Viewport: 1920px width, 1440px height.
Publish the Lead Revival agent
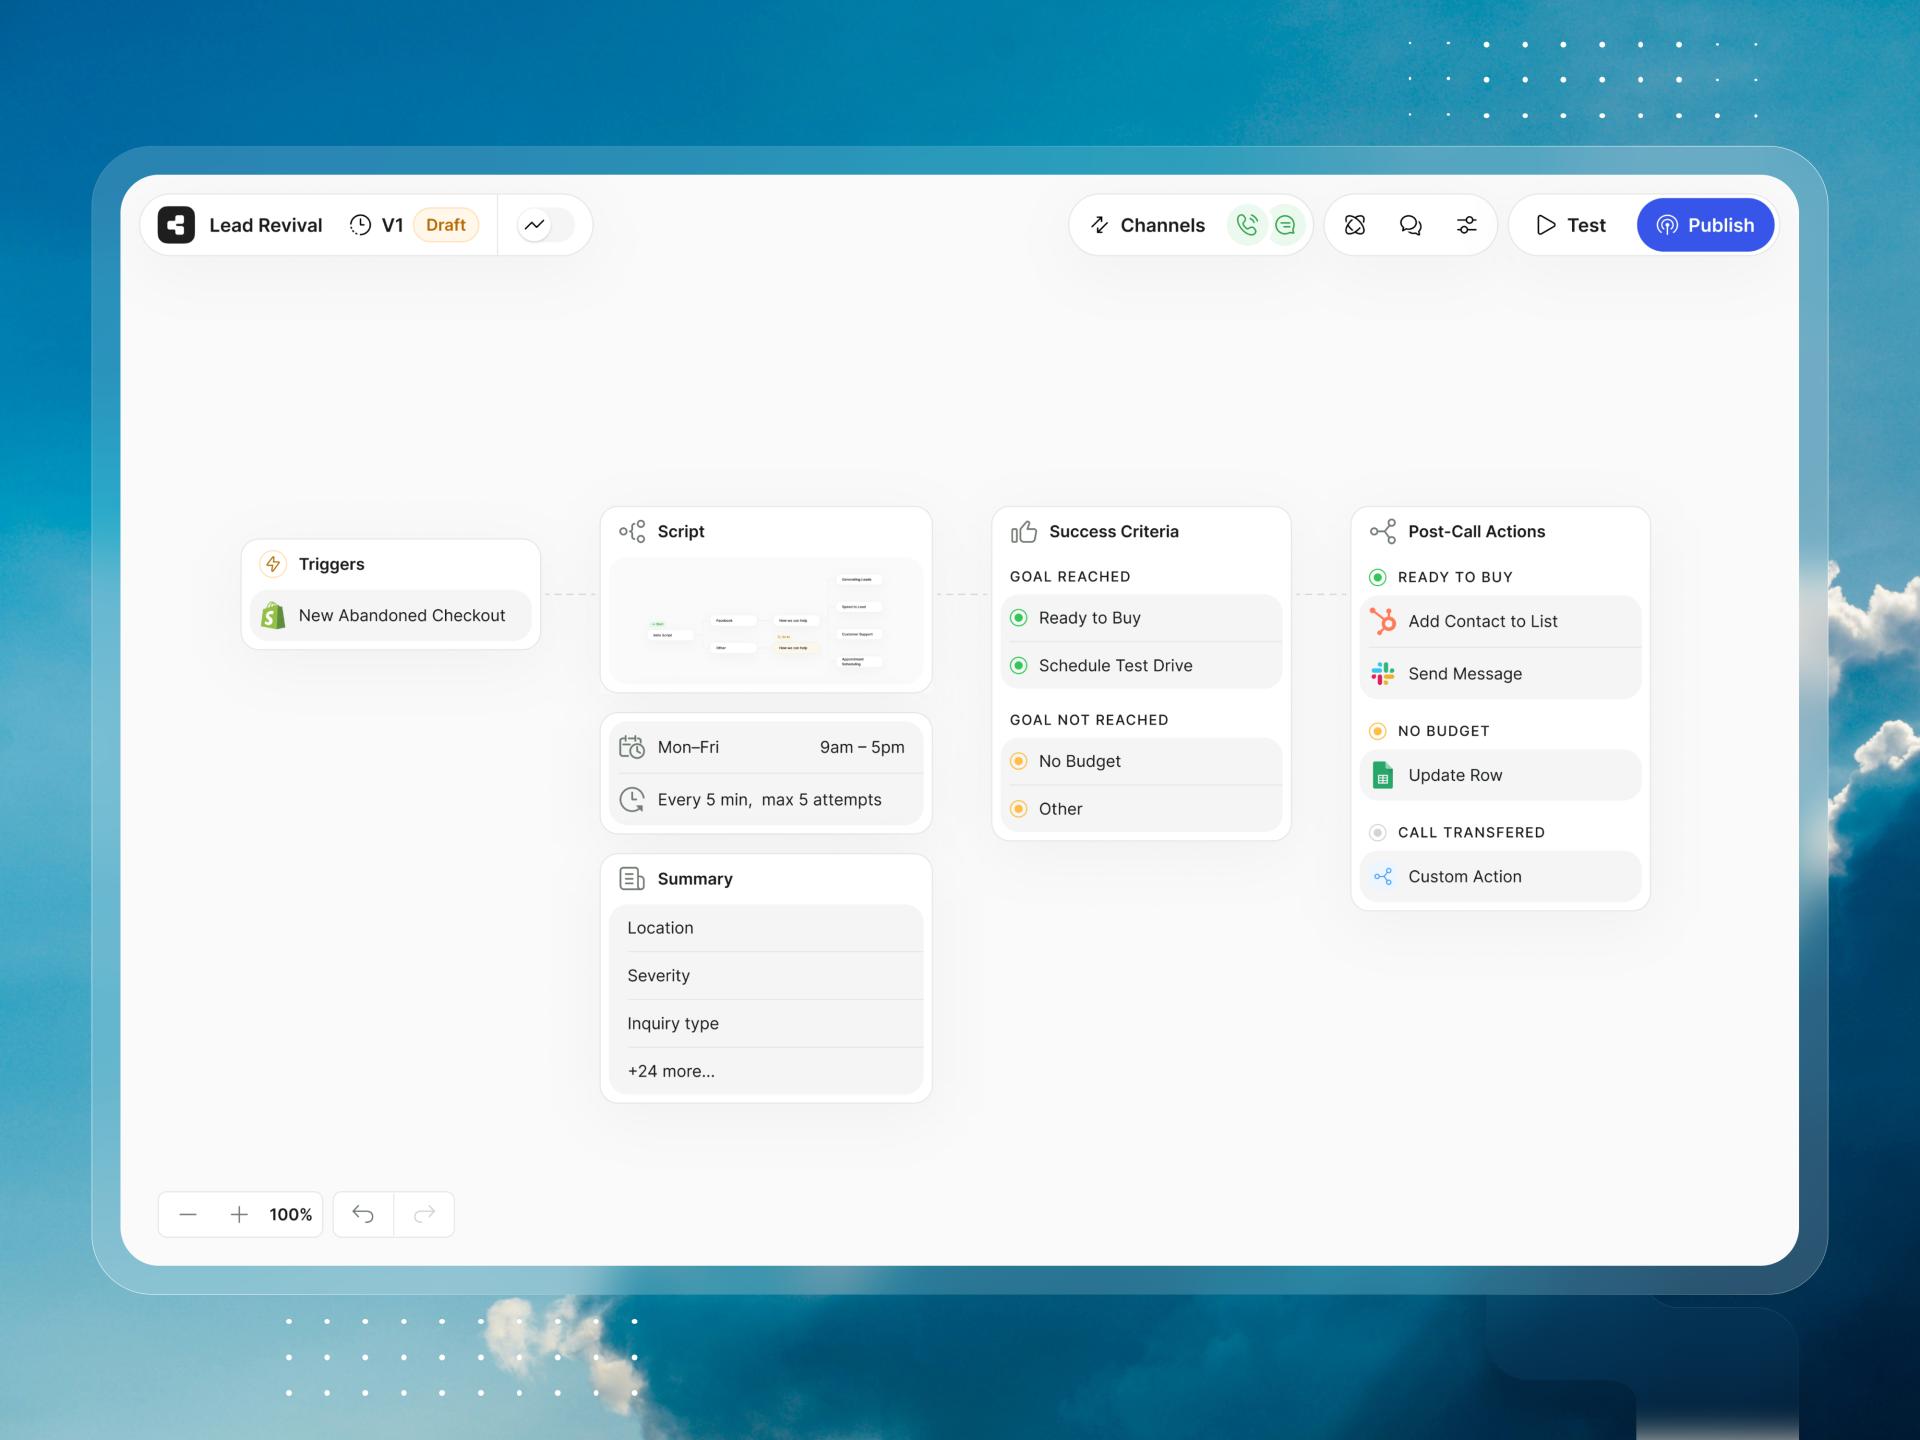(x=1705, y=225)
